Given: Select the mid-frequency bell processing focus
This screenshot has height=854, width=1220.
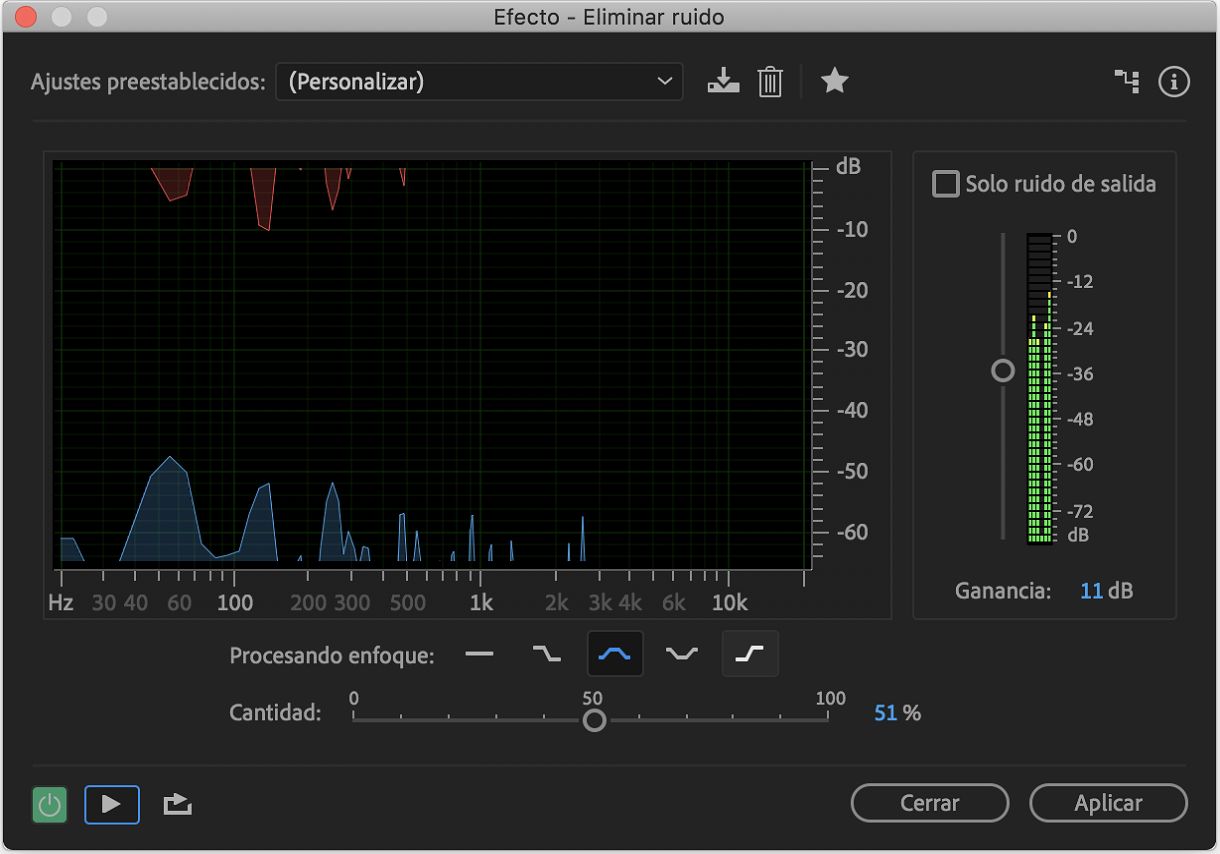Looking at the screenshot, I should pos(615,653).
